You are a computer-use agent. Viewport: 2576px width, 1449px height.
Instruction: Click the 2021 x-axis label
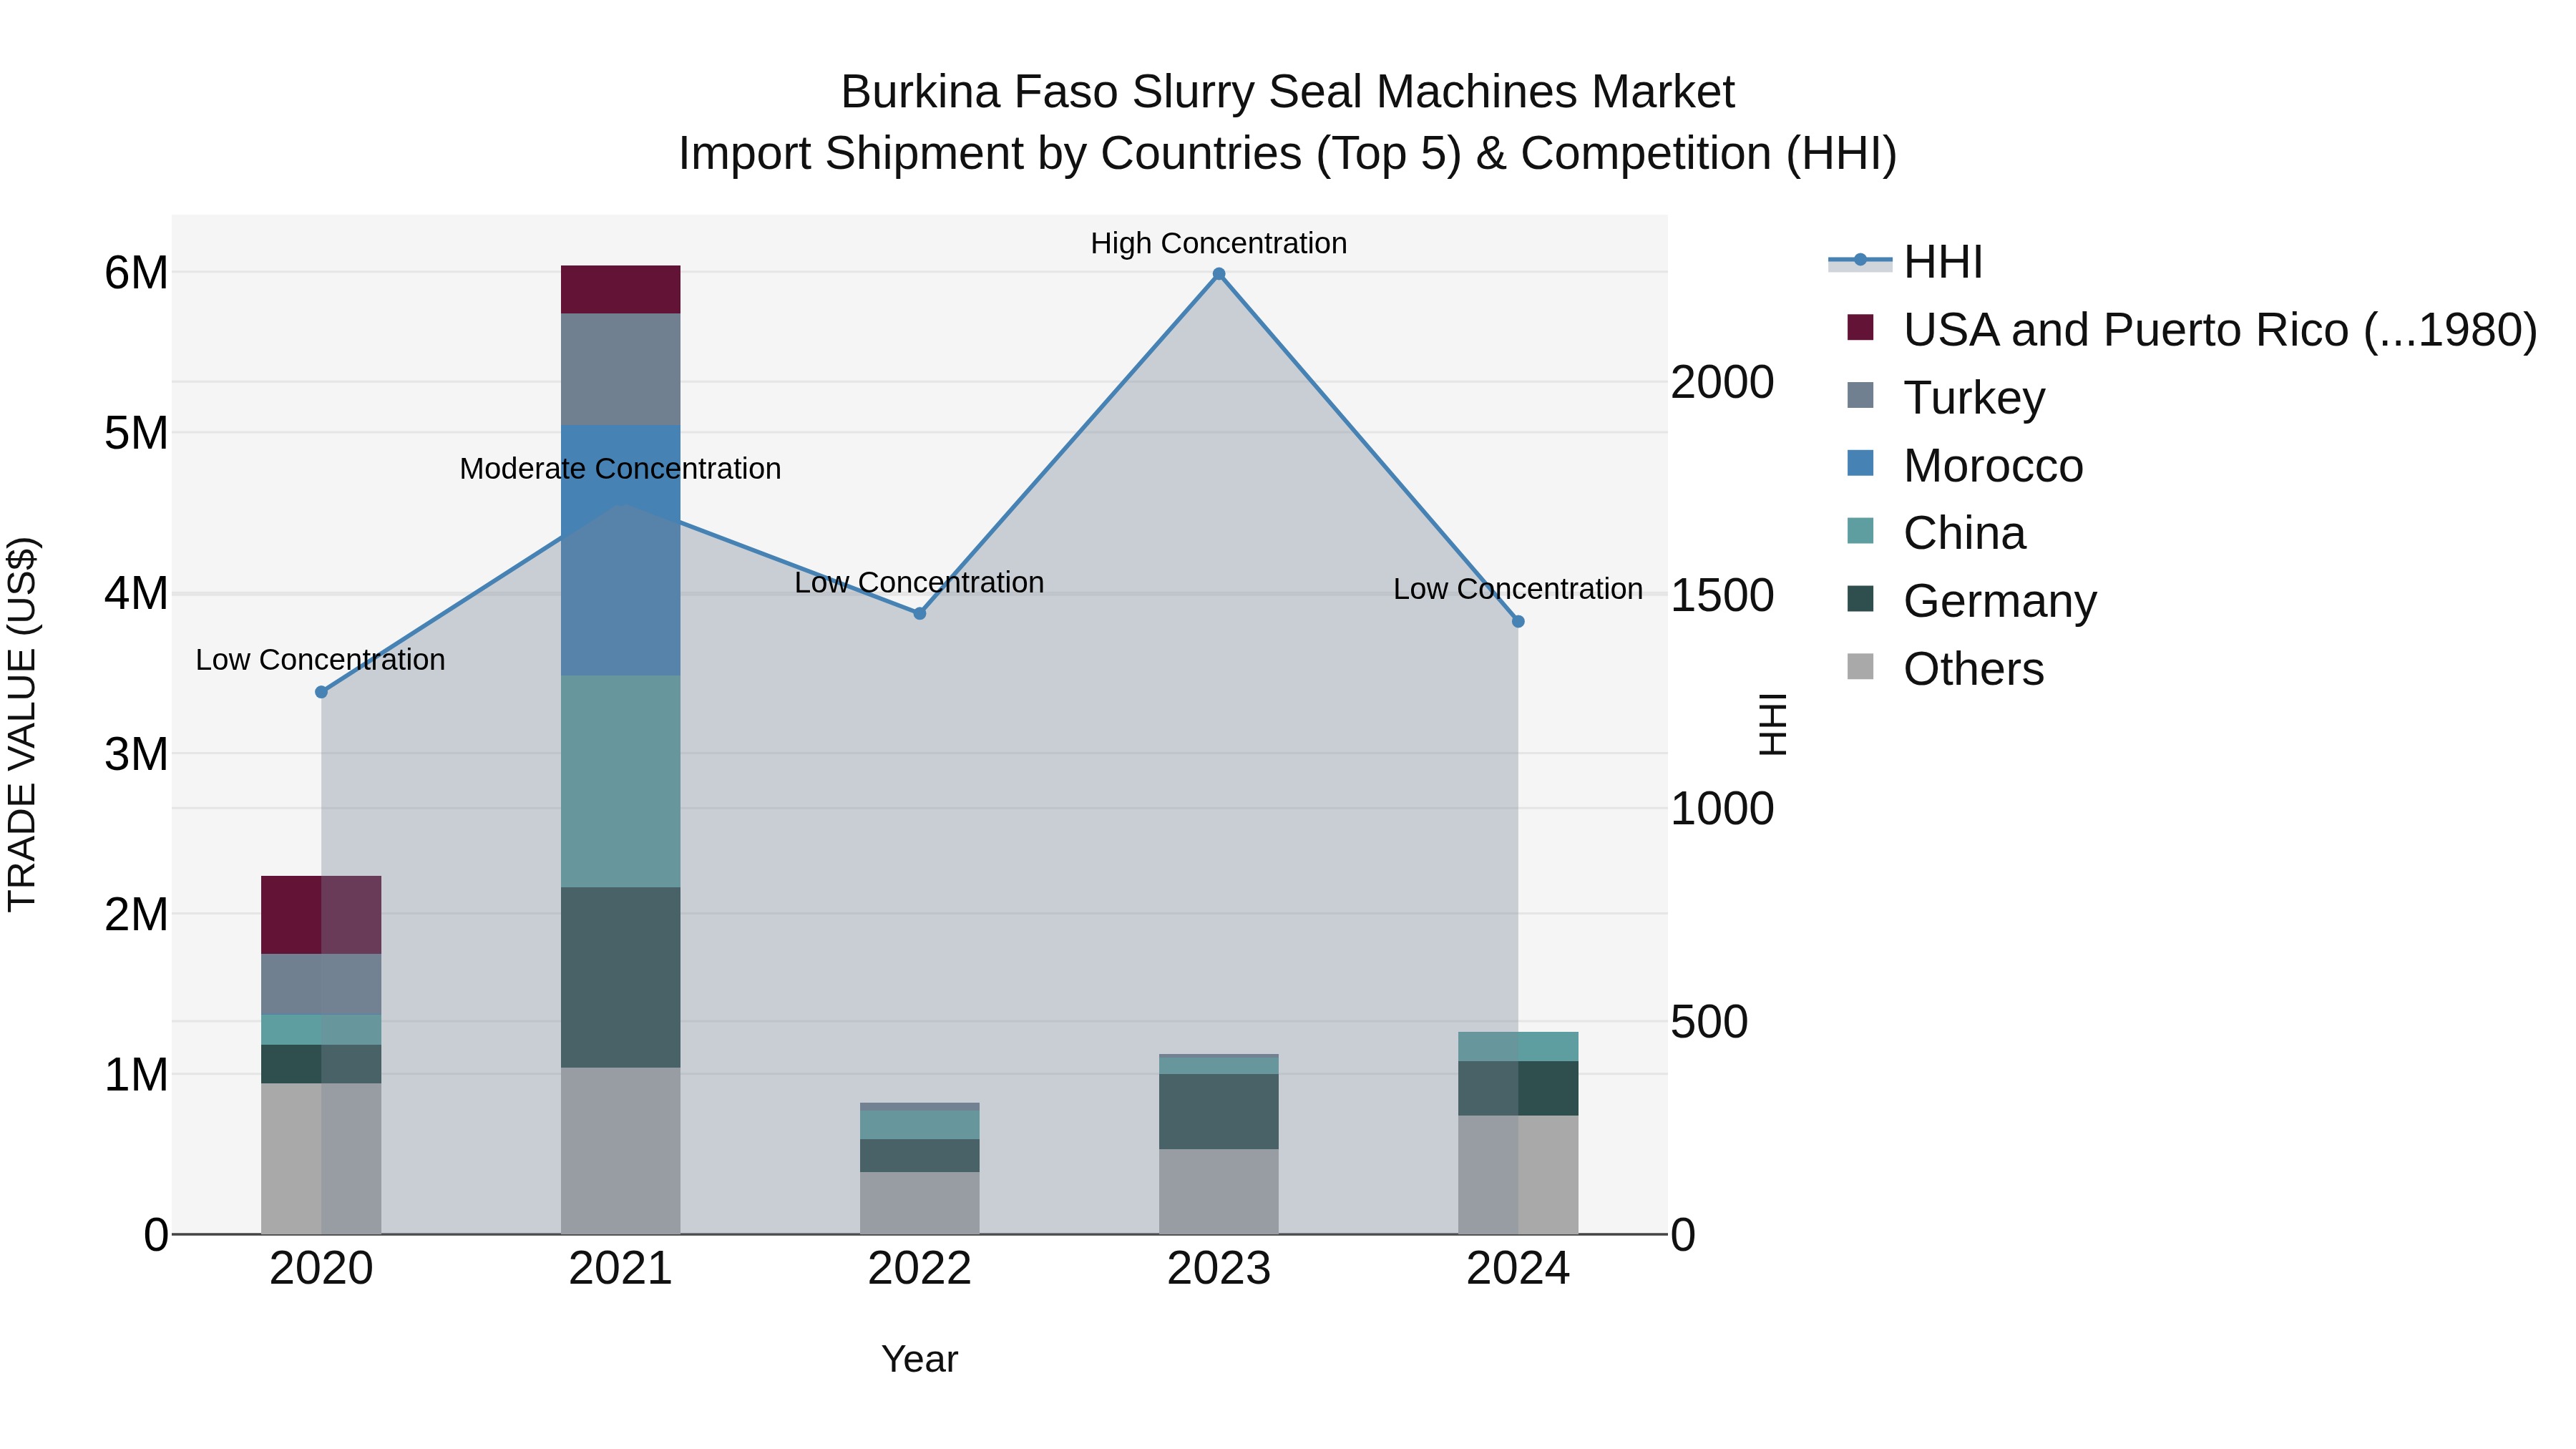pos(620,1269)
